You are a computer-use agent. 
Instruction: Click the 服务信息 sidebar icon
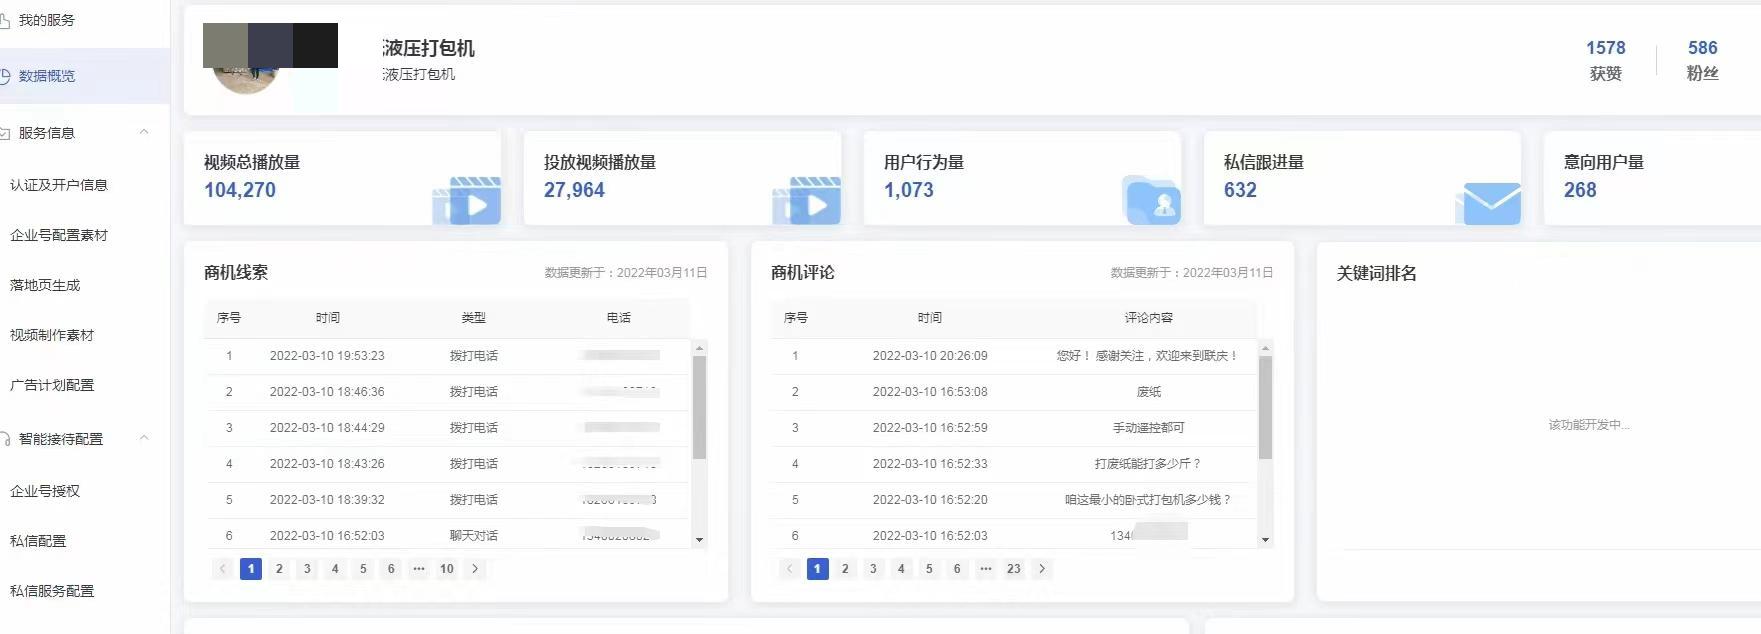click(5, 133)
